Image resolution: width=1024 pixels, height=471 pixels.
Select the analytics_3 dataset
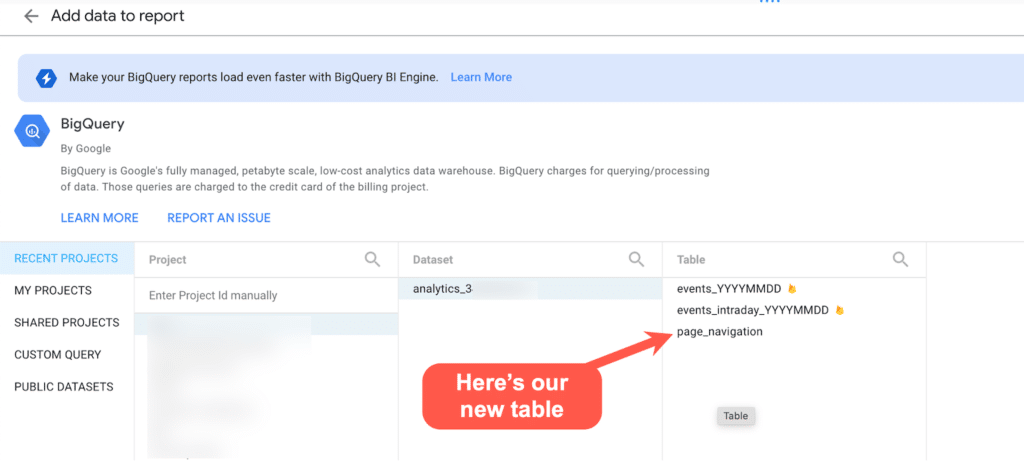click(x=530, y=289)
